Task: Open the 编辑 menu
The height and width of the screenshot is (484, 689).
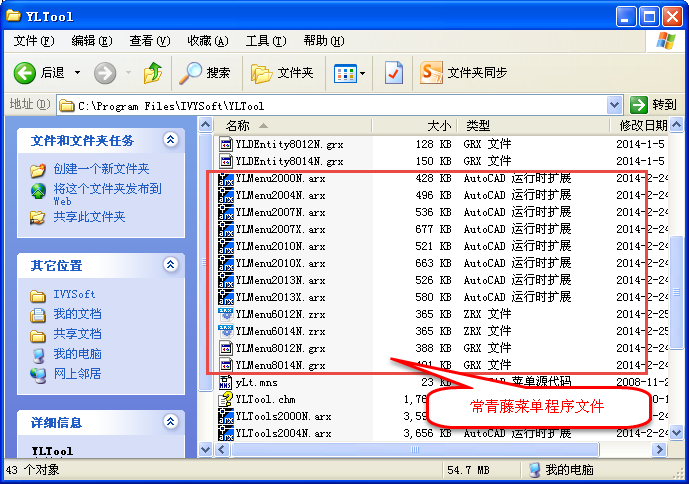Action: [92, 41]
